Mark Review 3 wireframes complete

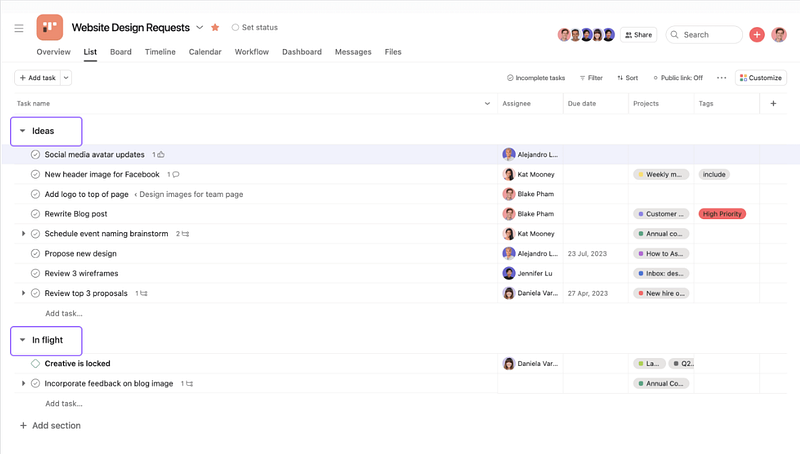(35, 273)
